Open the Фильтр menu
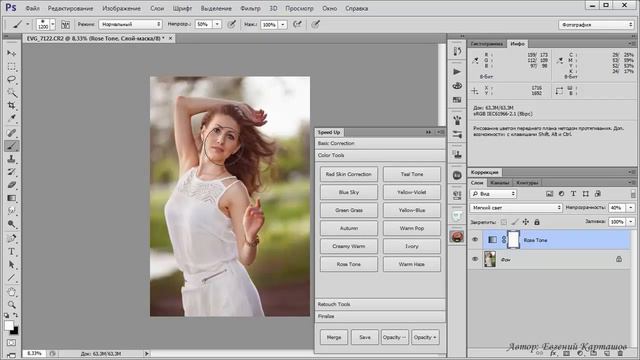 click(250, 8)
